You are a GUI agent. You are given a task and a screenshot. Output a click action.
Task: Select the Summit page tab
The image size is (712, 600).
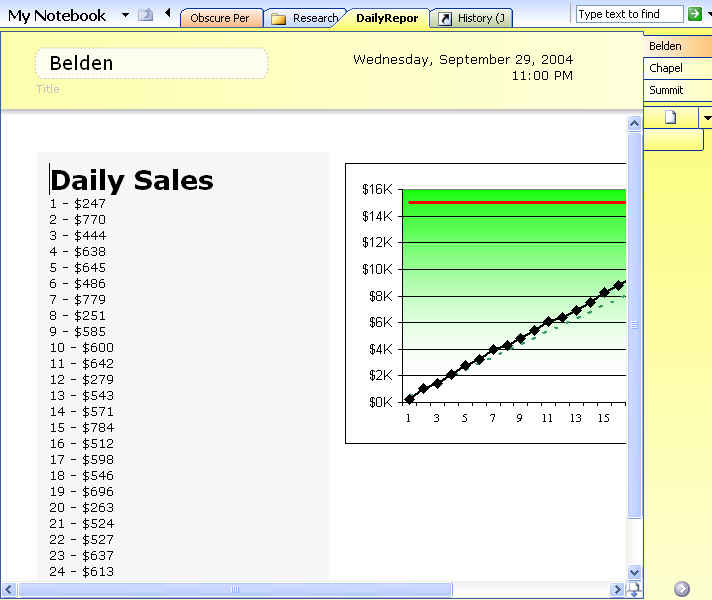tap(677, 90)
